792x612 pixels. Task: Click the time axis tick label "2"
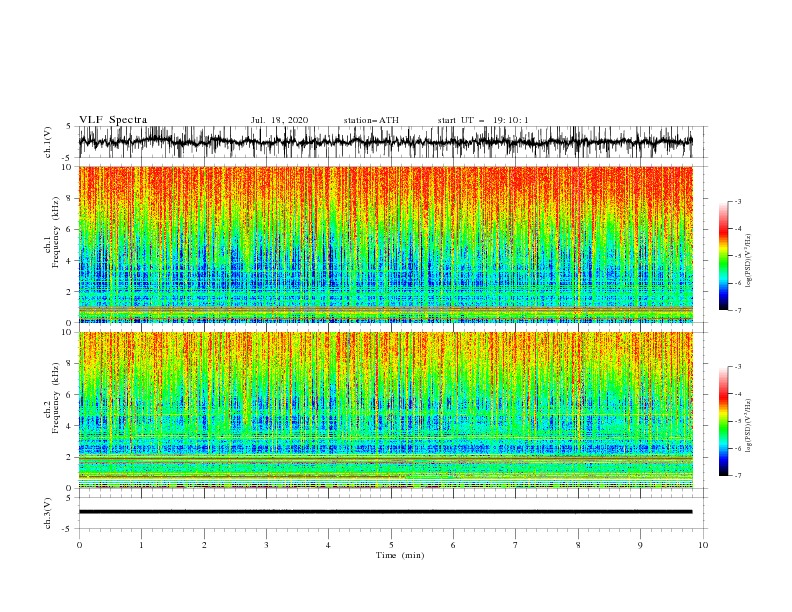[x=204, y=545]
